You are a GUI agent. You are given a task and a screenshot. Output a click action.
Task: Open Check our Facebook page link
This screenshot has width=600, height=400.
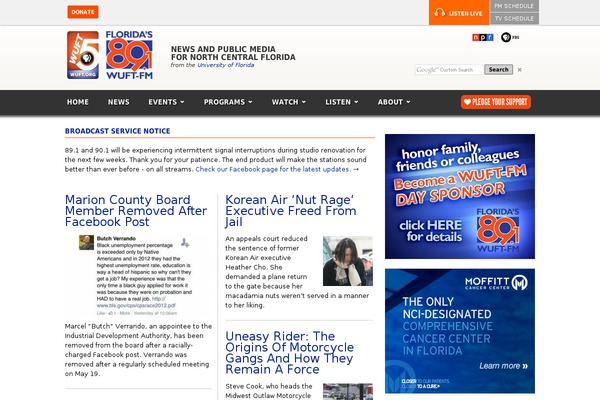click(277, 169)
